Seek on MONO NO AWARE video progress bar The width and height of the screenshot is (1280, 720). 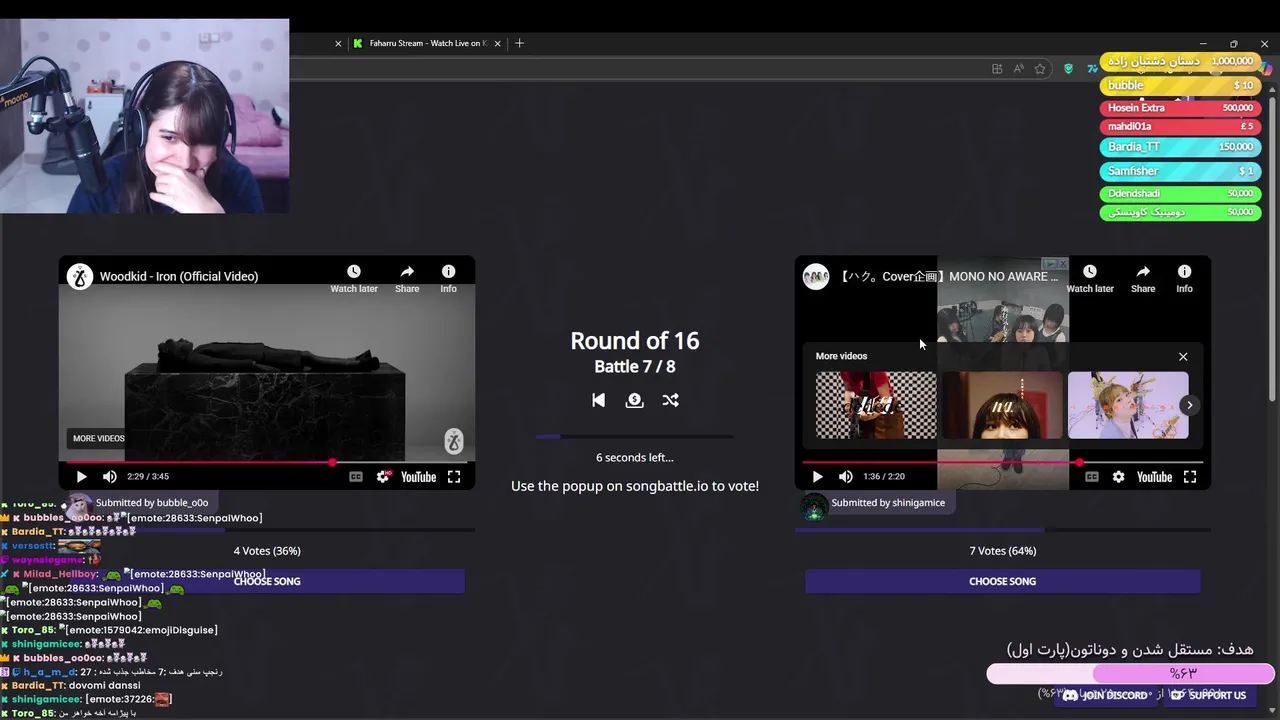click(x=1002, y=462)
